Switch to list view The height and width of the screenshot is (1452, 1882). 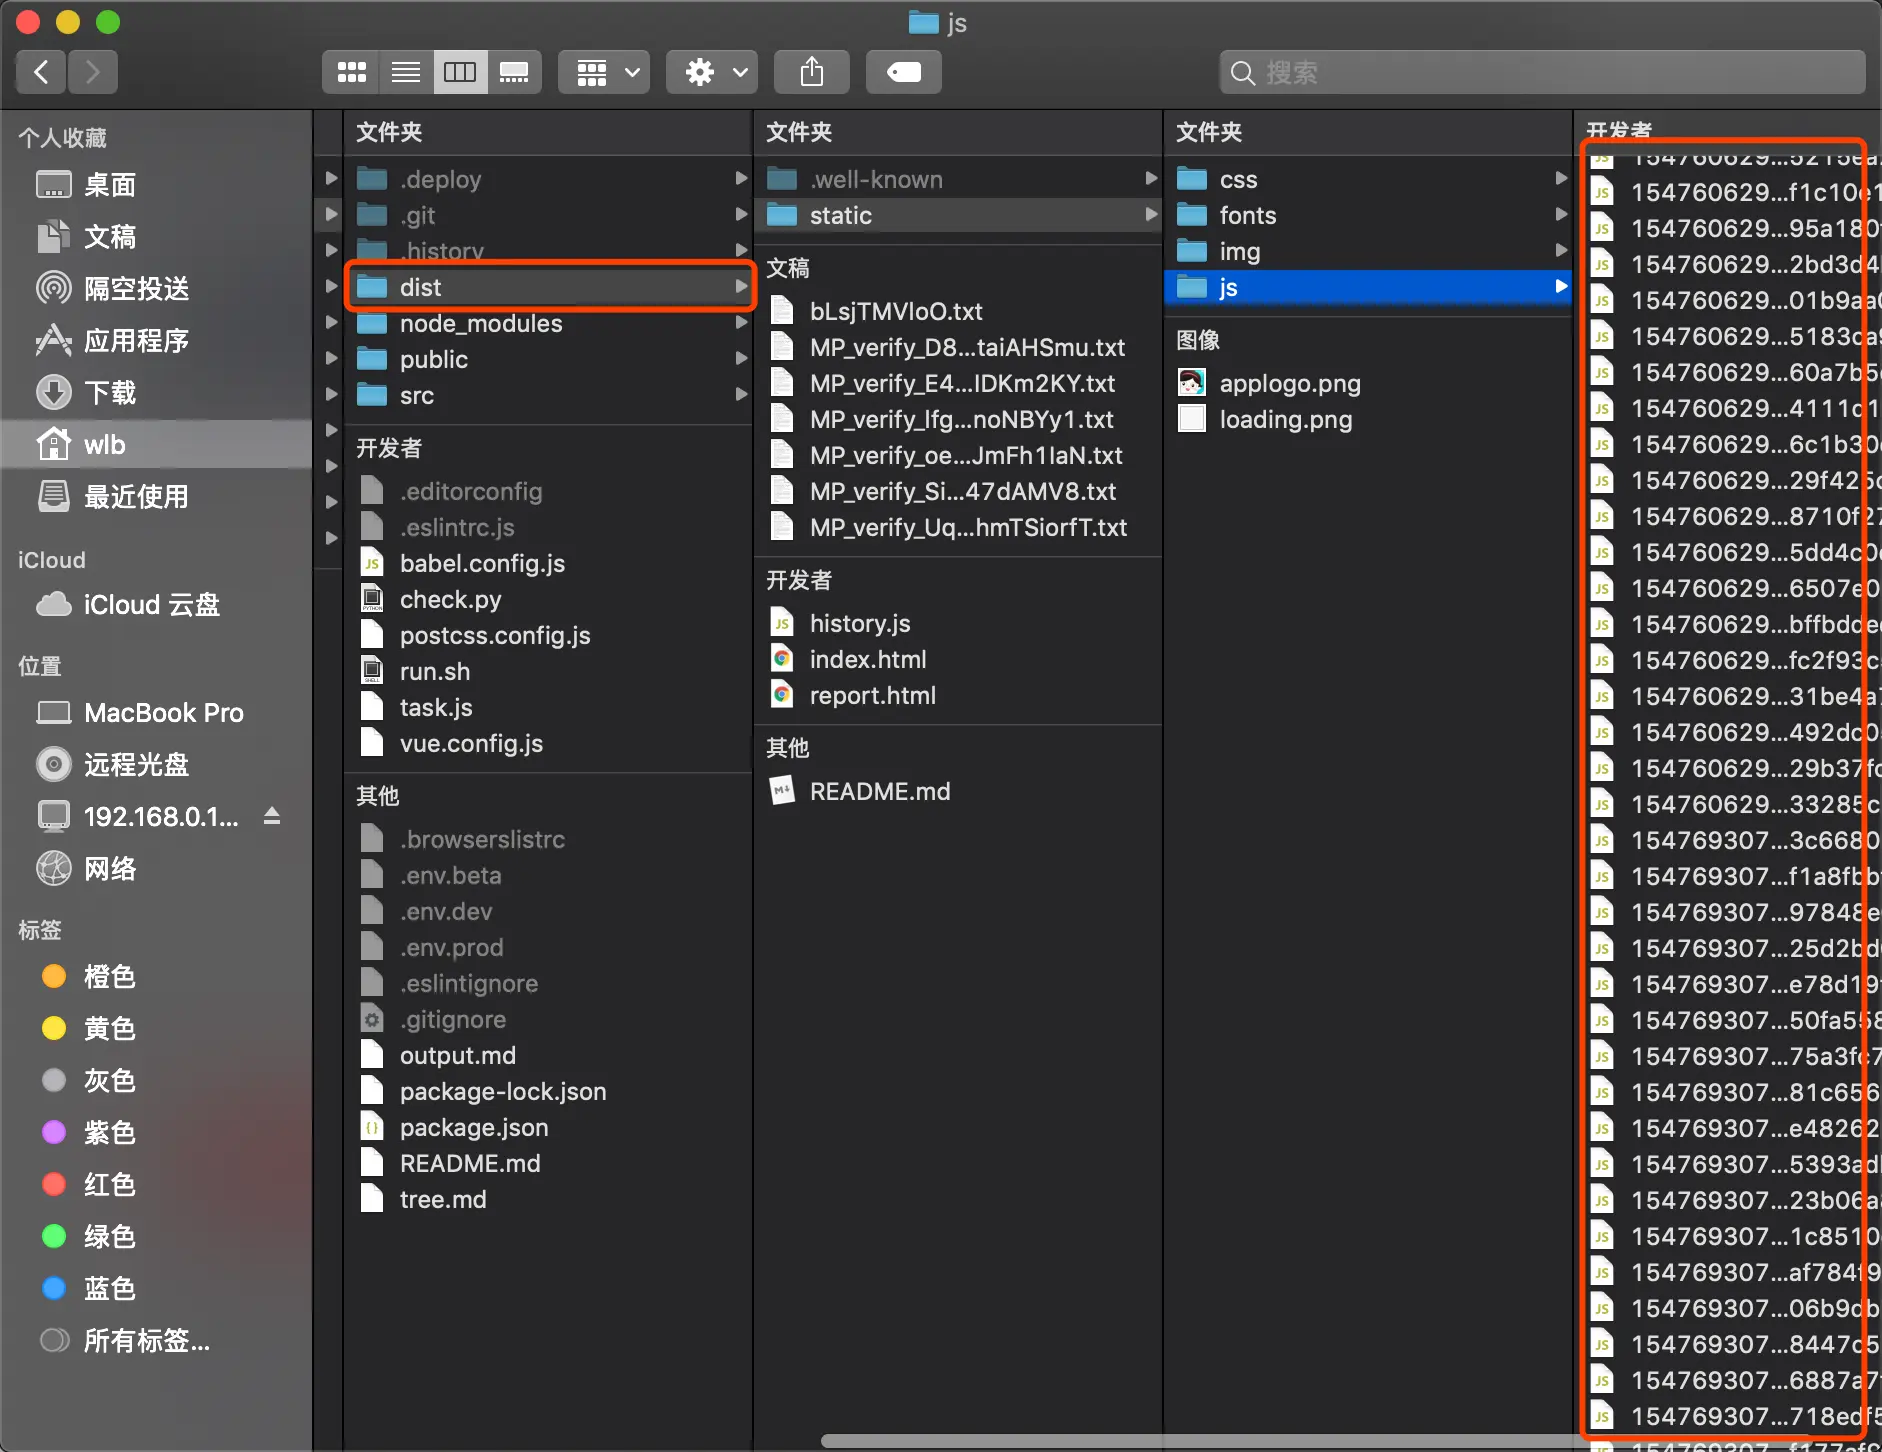pyautogui.click(x=405, y=72)
